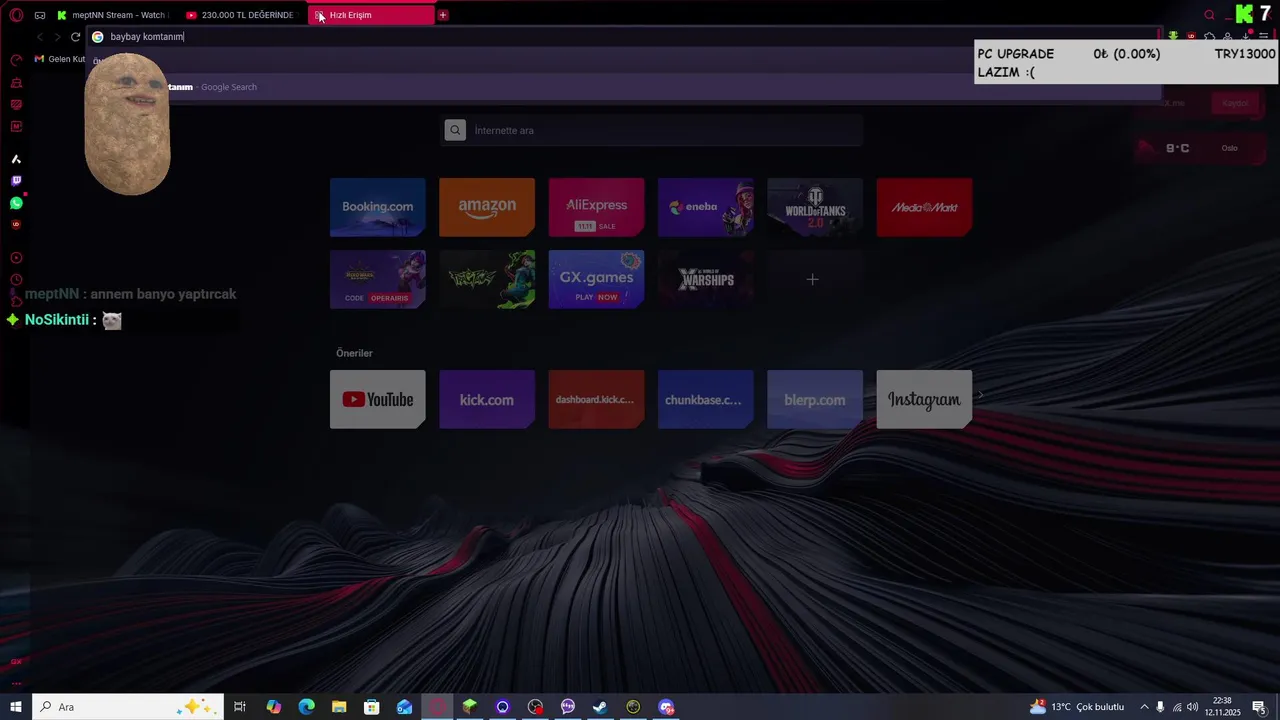1280x720 pixels.
Task: Open Steam from the taskbar
Action: pos(600,707)
